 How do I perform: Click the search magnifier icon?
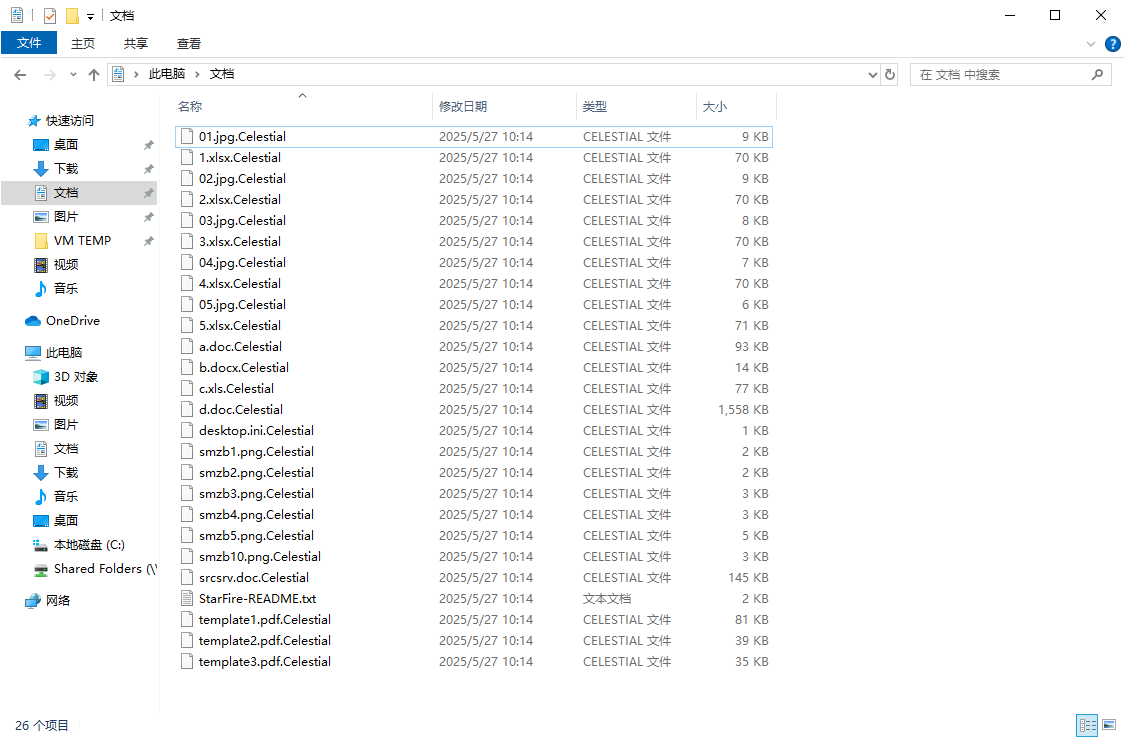pos(1097,75)
